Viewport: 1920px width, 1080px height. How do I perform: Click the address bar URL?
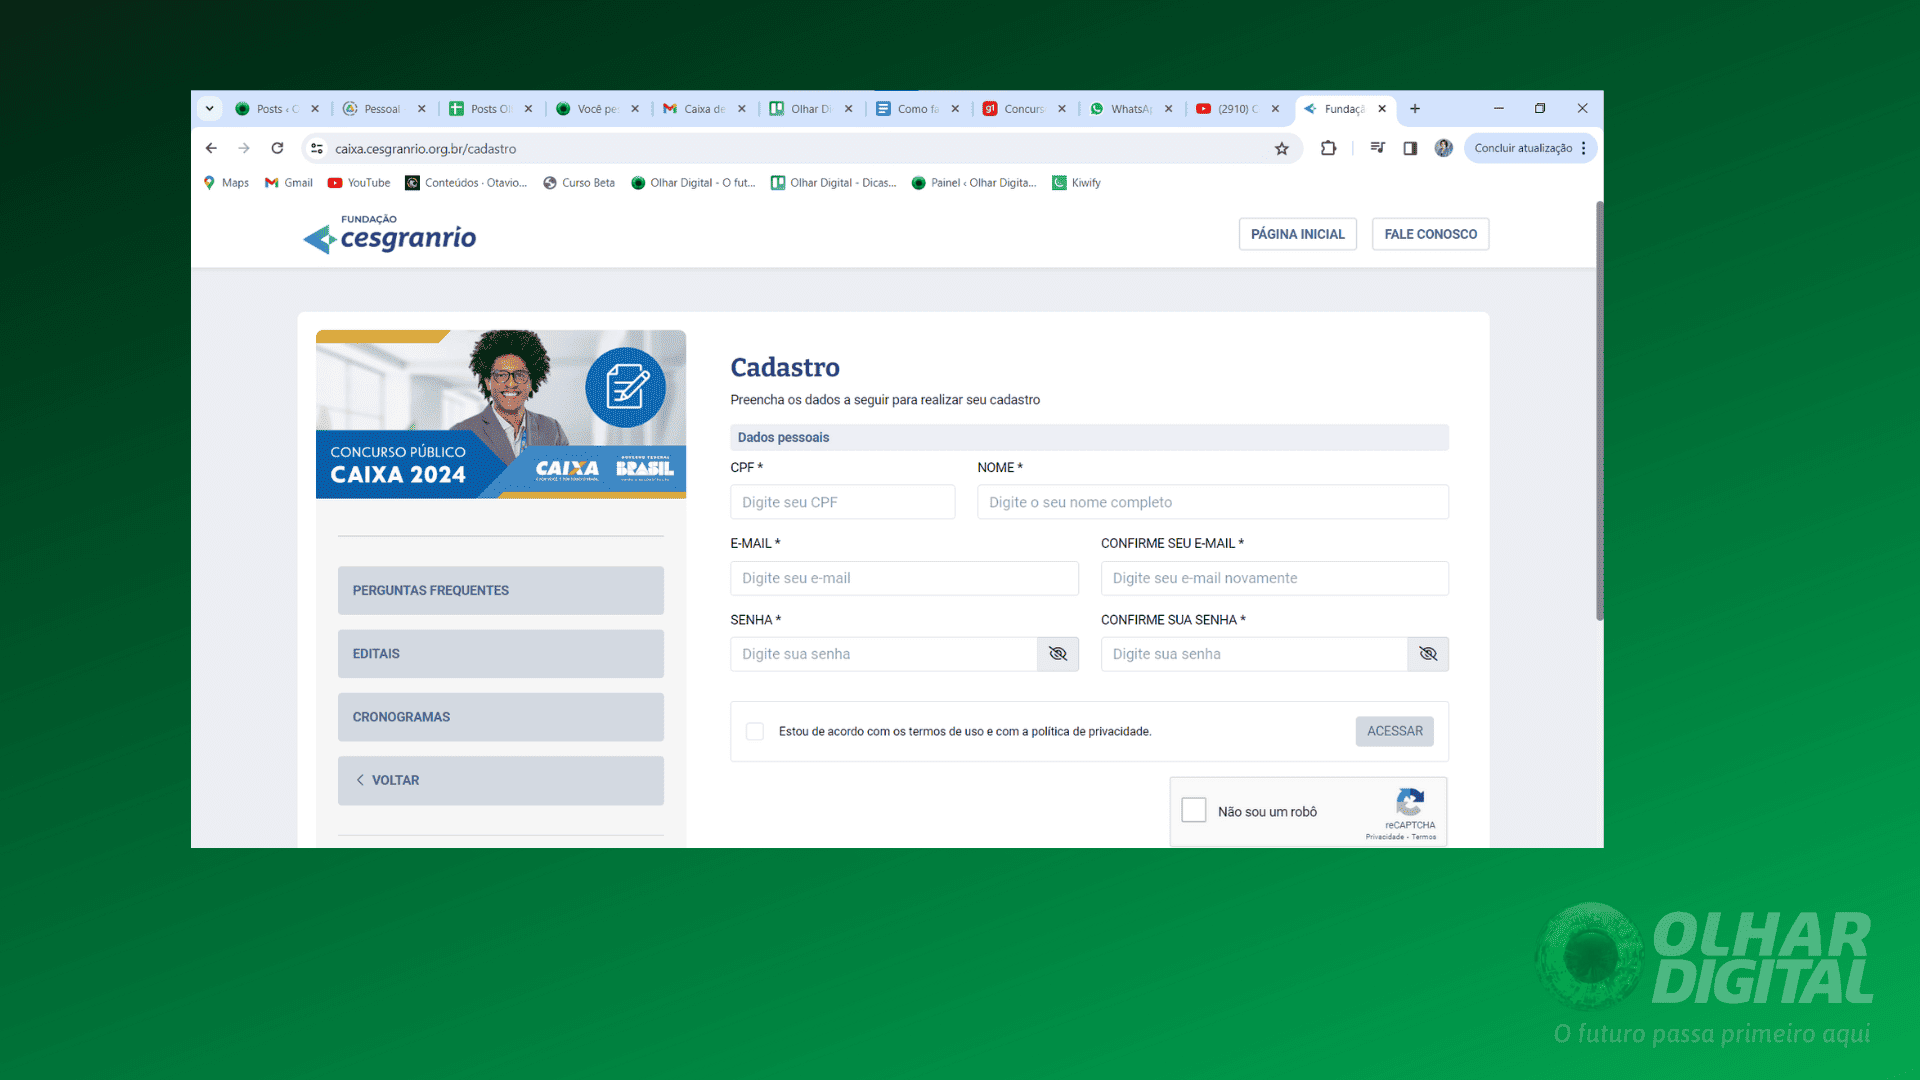(425, 149)
